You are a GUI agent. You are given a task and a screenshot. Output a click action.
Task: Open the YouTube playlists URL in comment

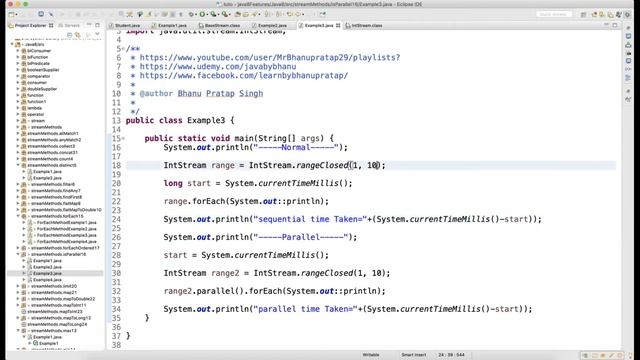pos(270,58)
